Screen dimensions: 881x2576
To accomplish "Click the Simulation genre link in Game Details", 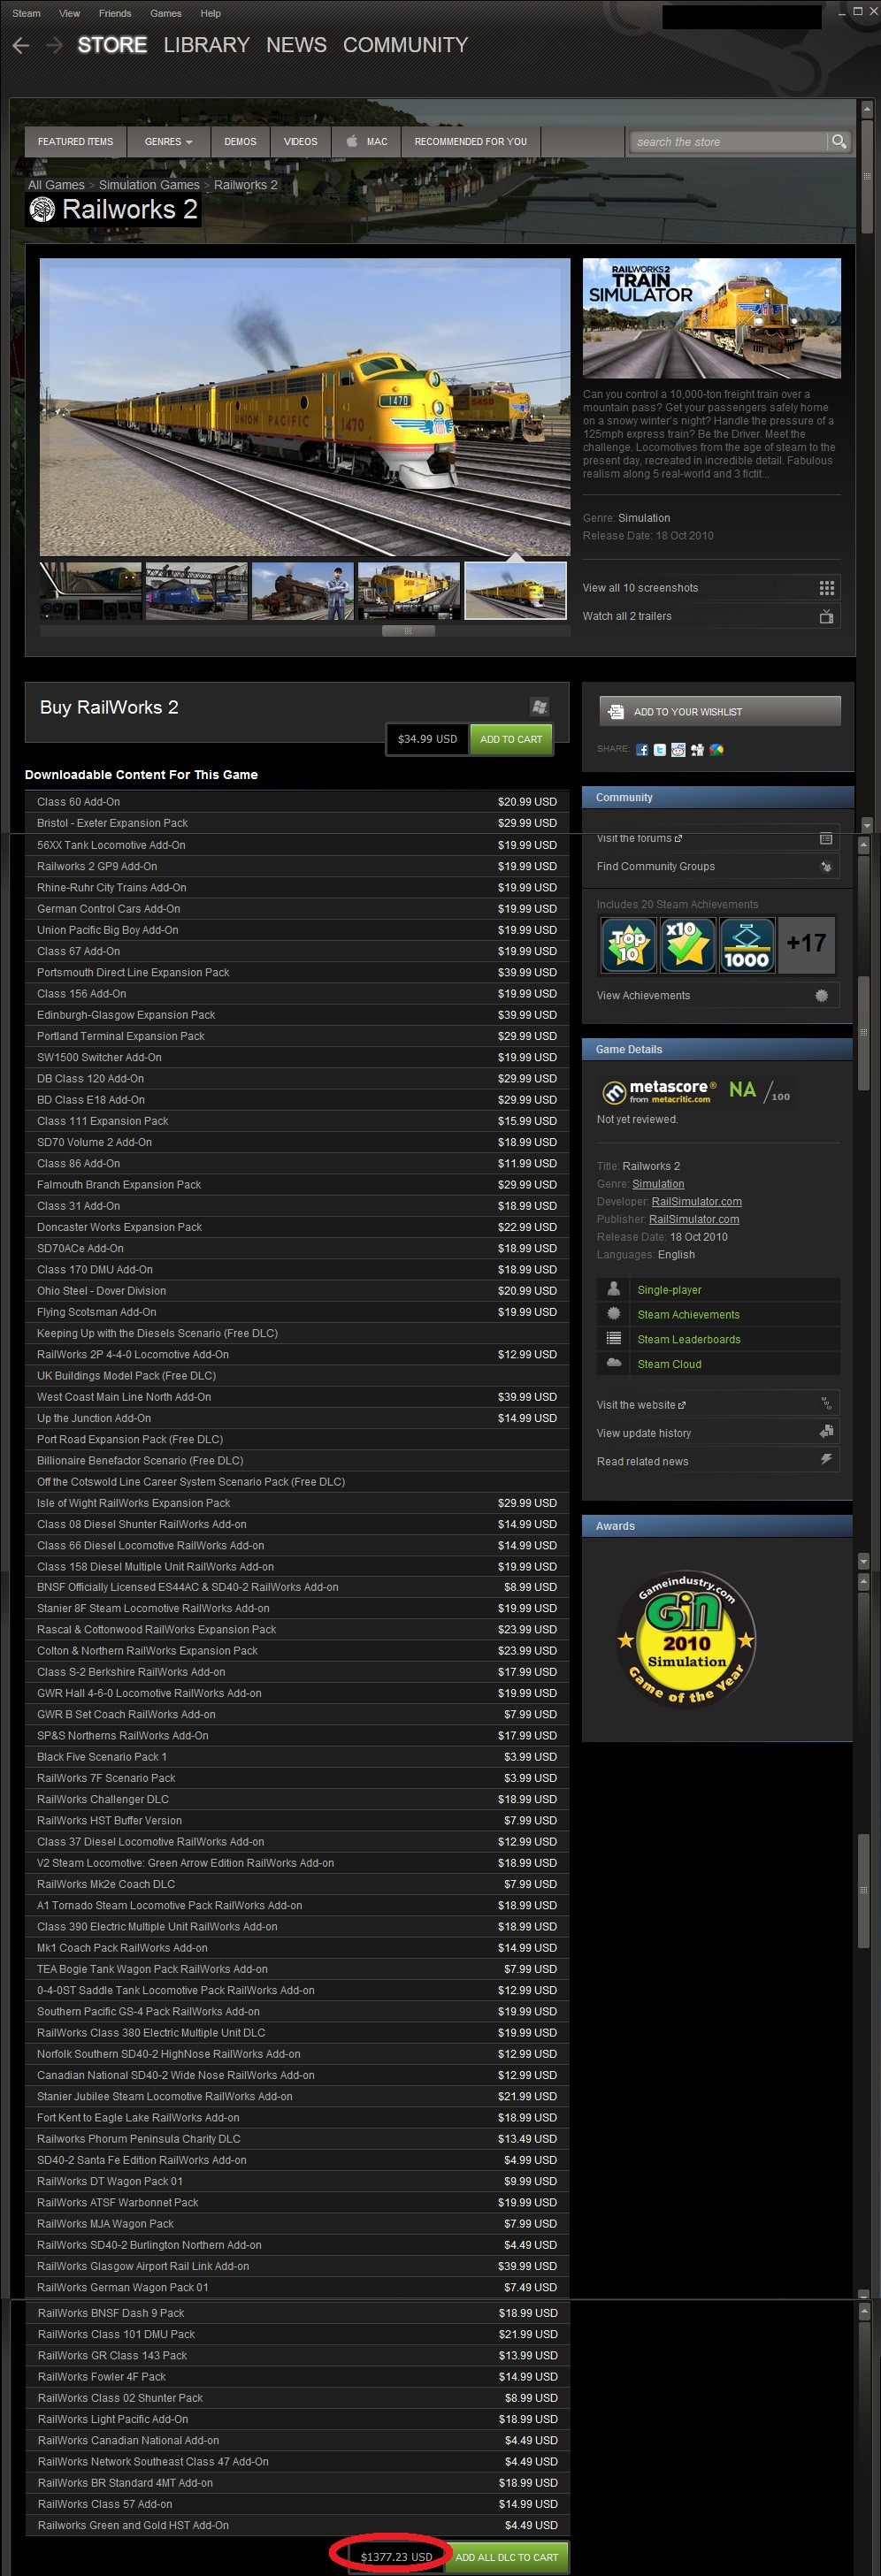I will coord(658,1184).
